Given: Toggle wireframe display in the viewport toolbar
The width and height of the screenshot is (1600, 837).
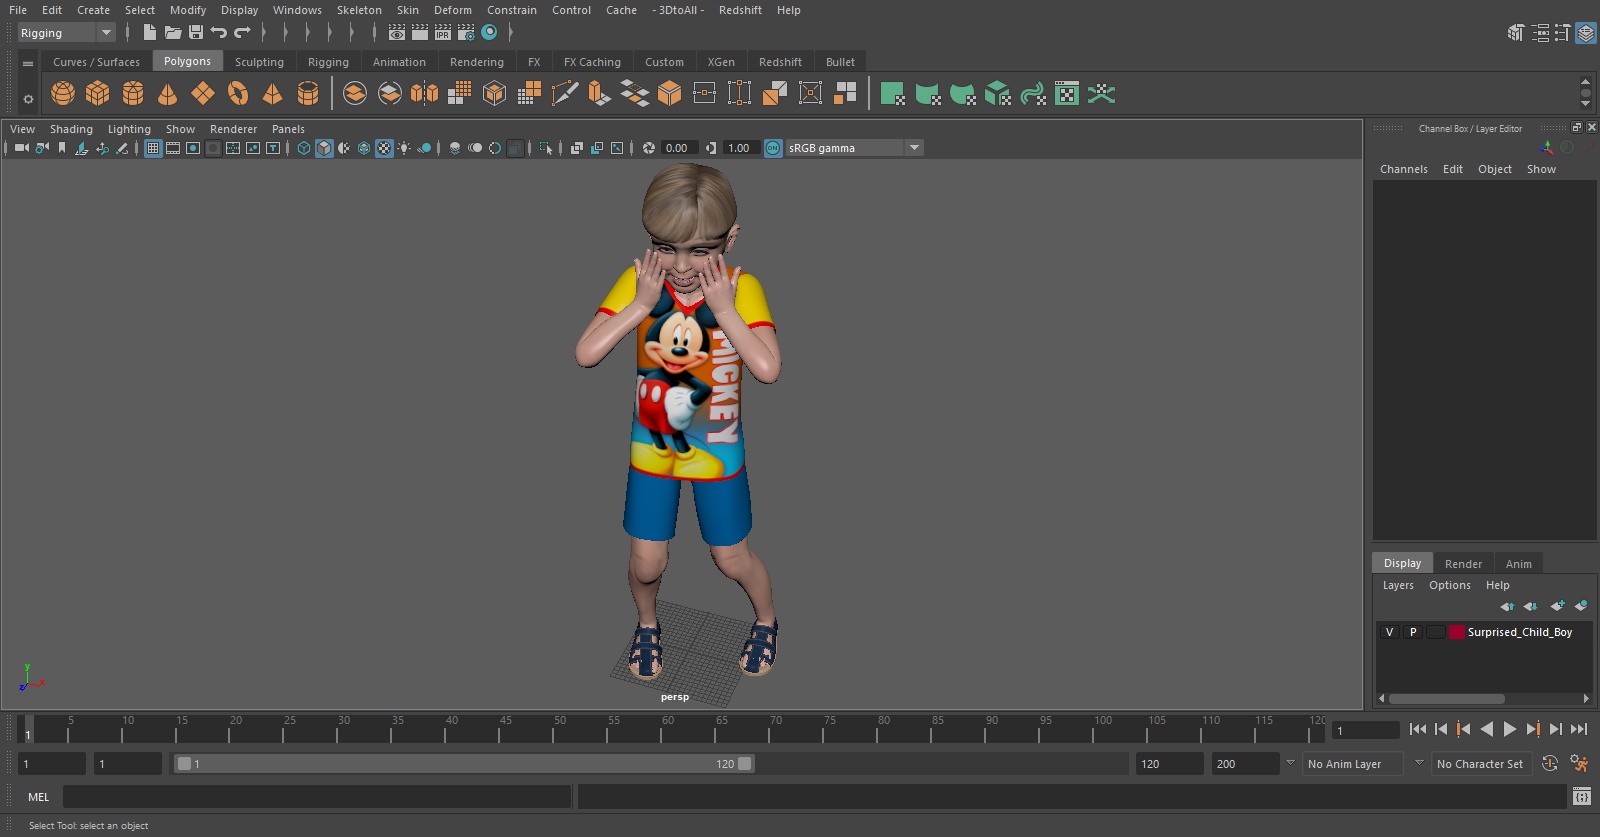Looking at the screenshot, I should click(304, 148).
